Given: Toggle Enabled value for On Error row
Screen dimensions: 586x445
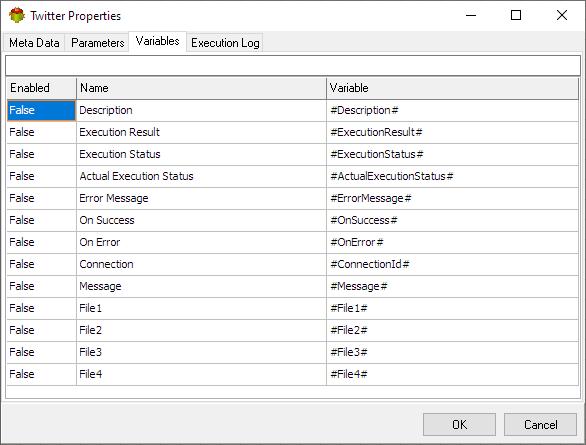Looking at the screenshot, I should tap(41, 242).
